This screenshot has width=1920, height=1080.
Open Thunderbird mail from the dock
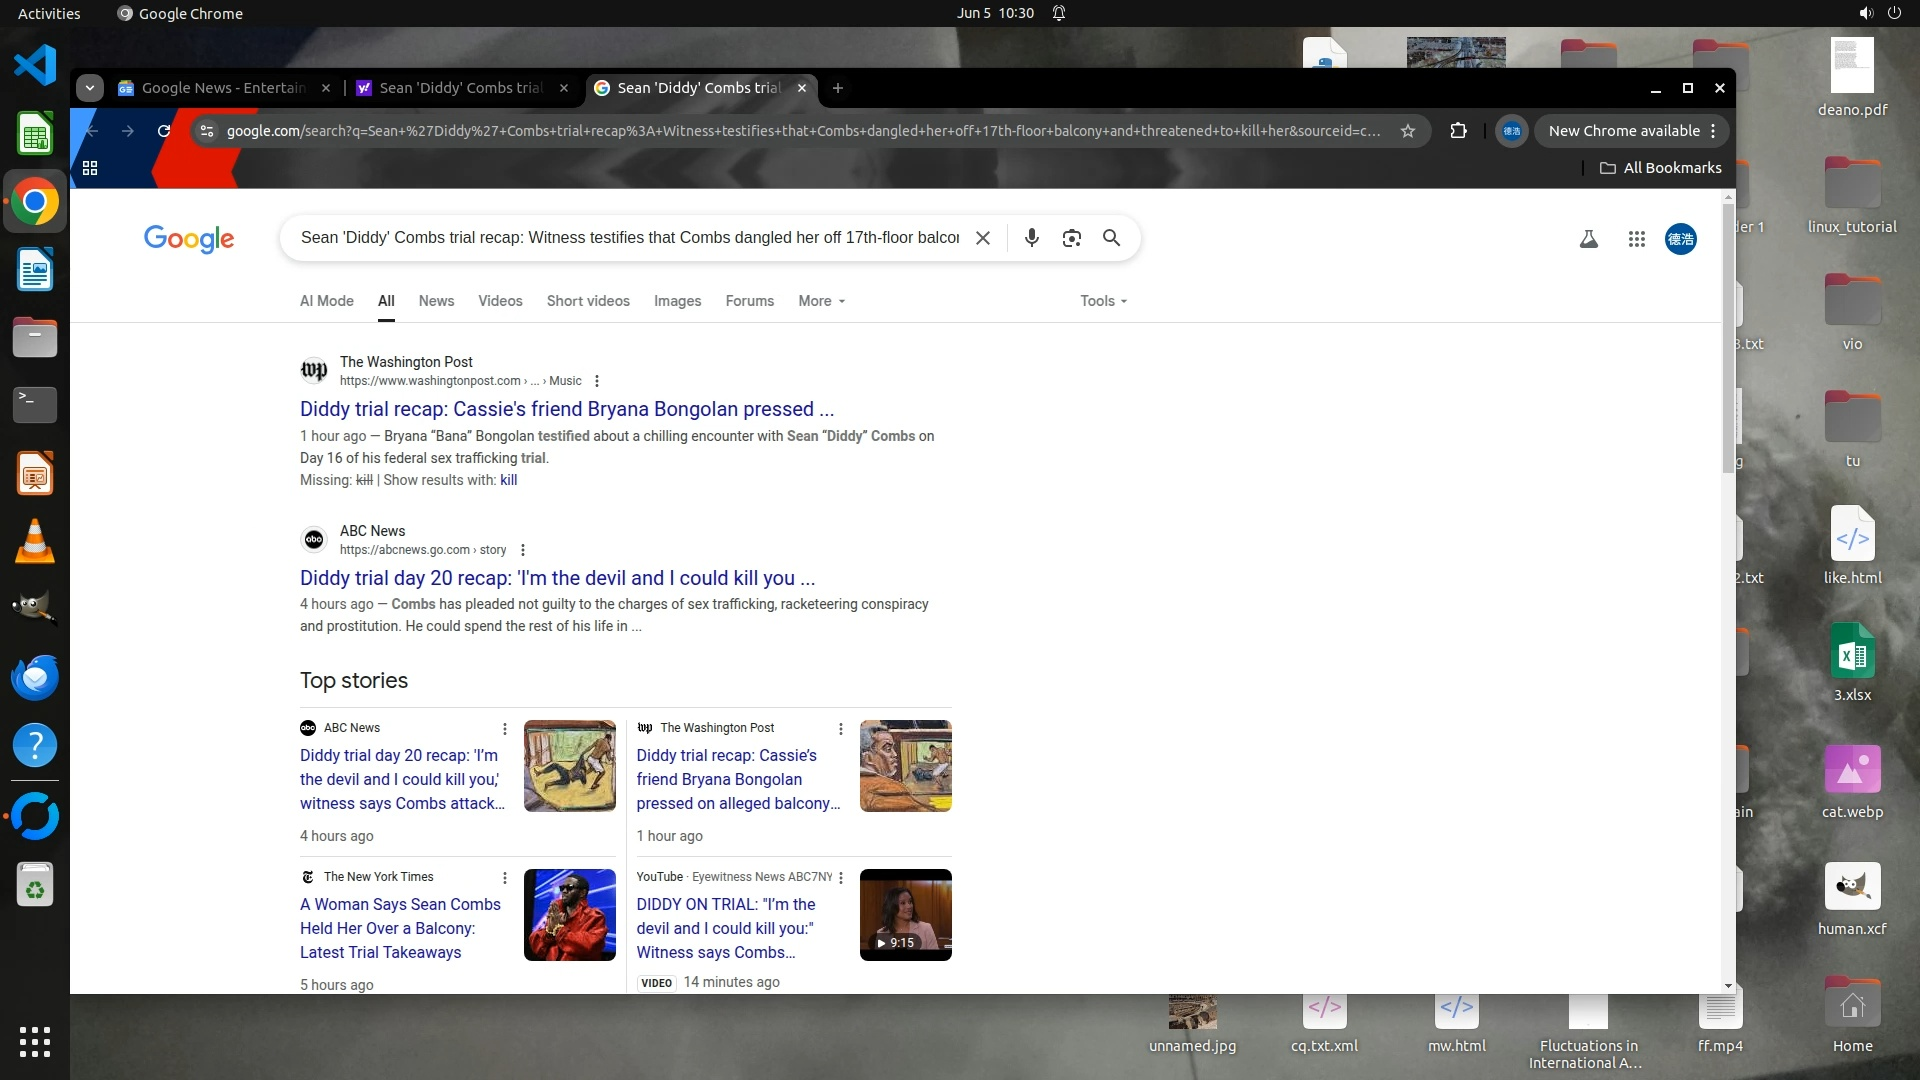(35, 677)
